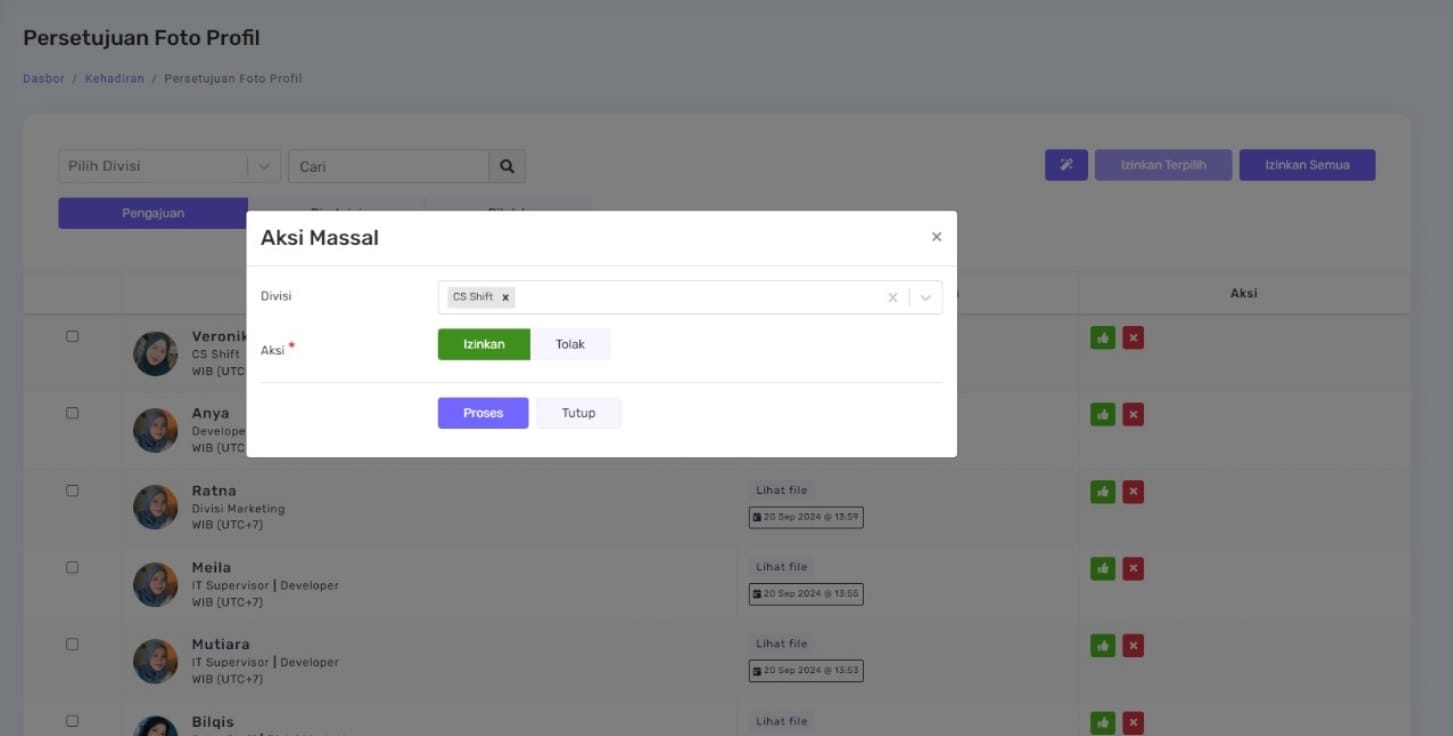Focus the Cari search input field

coord(388,166)
